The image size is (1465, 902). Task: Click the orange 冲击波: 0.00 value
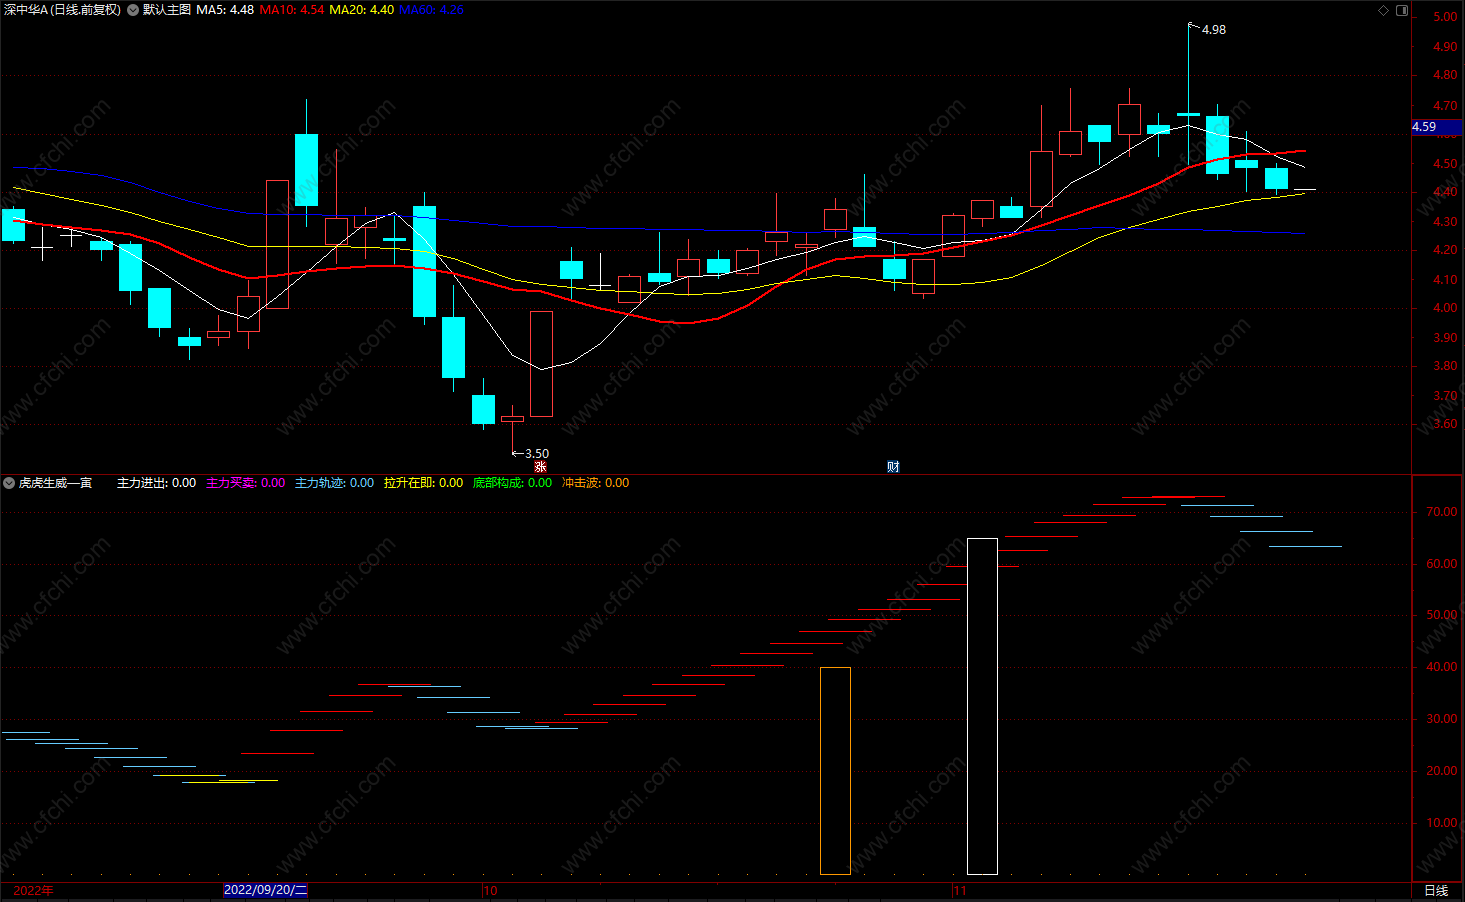click(596, 483)
